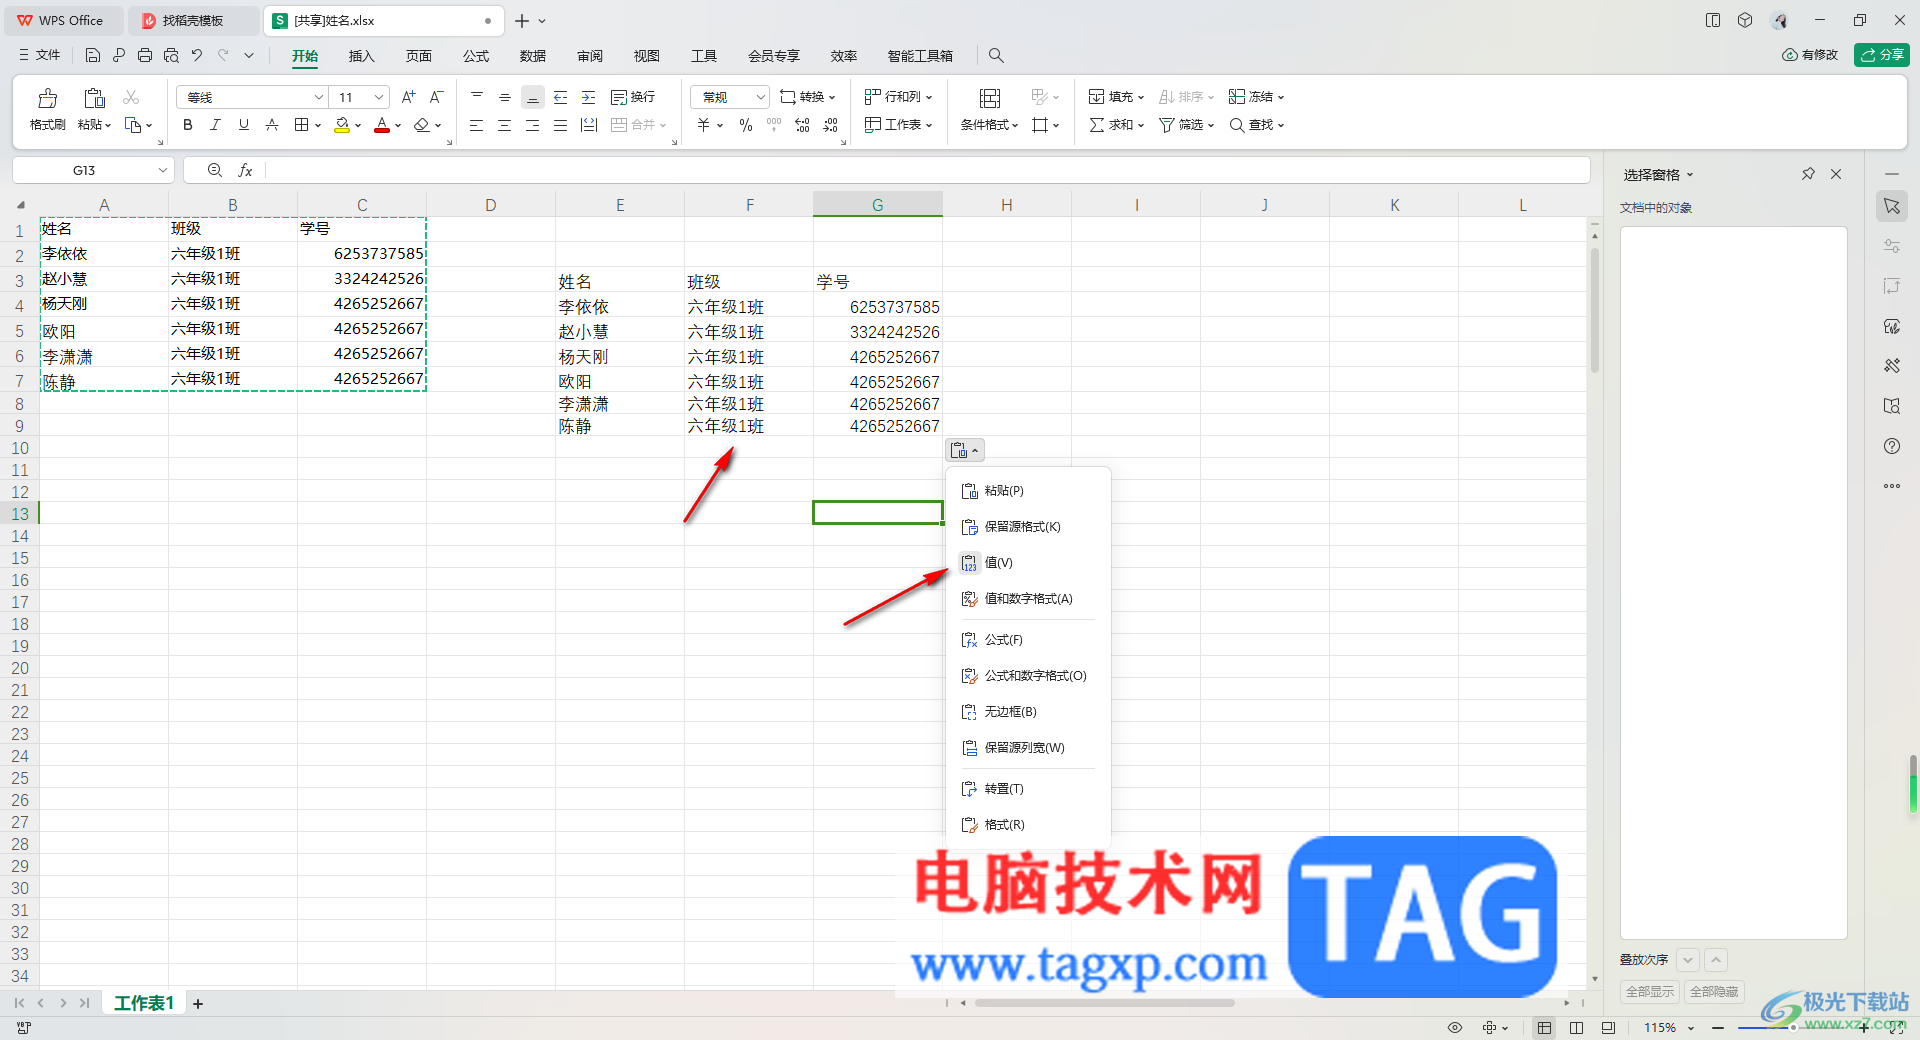This screenshot has width=1920, height=1040.
Task: Pin the Selection Pane (选择窗格)
Action: (1808, 174)
